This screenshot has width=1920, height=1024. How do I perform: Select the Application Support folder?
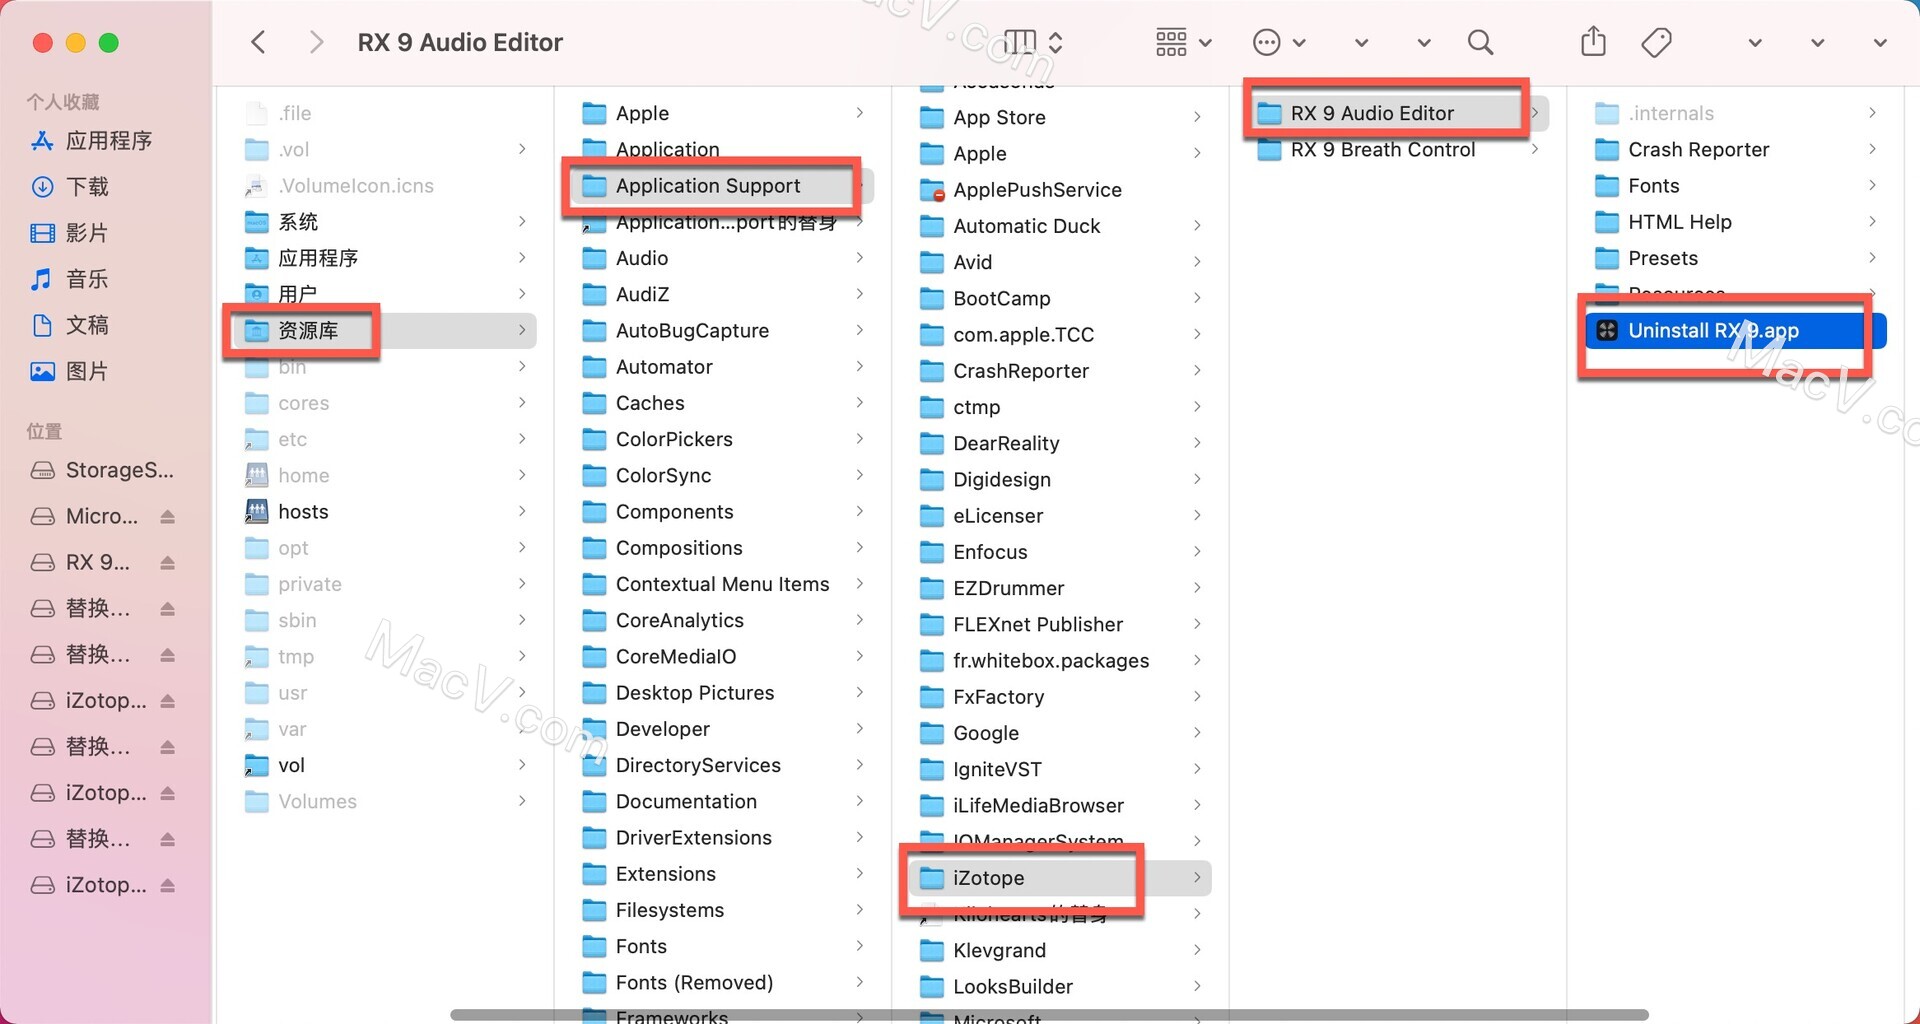click(722, 186)
